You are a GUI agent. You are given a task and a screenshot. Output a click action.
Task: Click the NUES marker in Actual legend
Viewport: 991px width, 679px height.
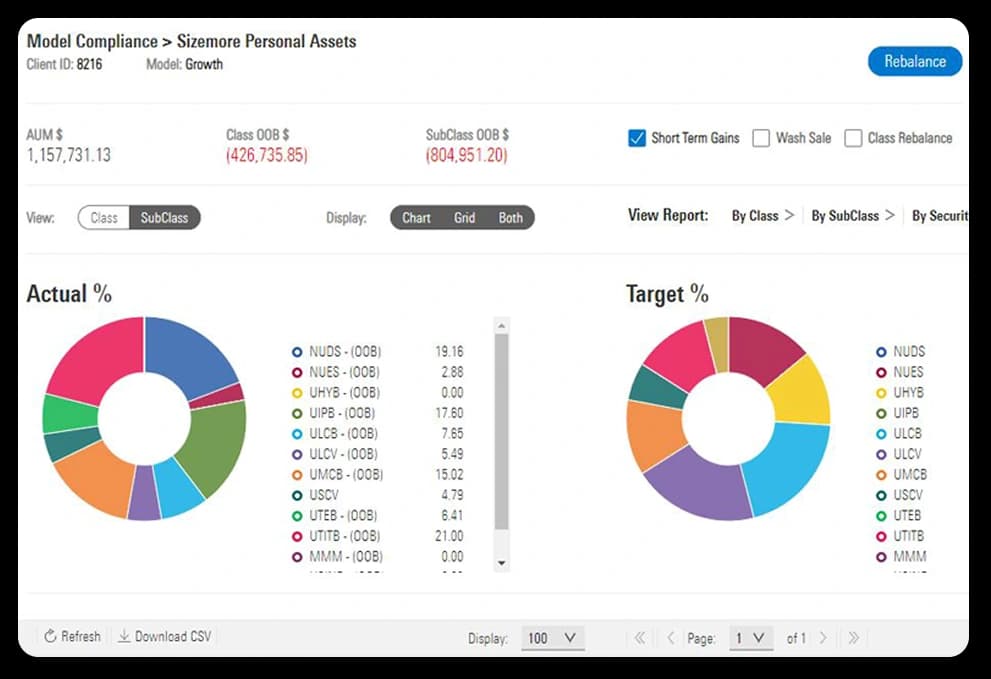[x=297, y=372]
